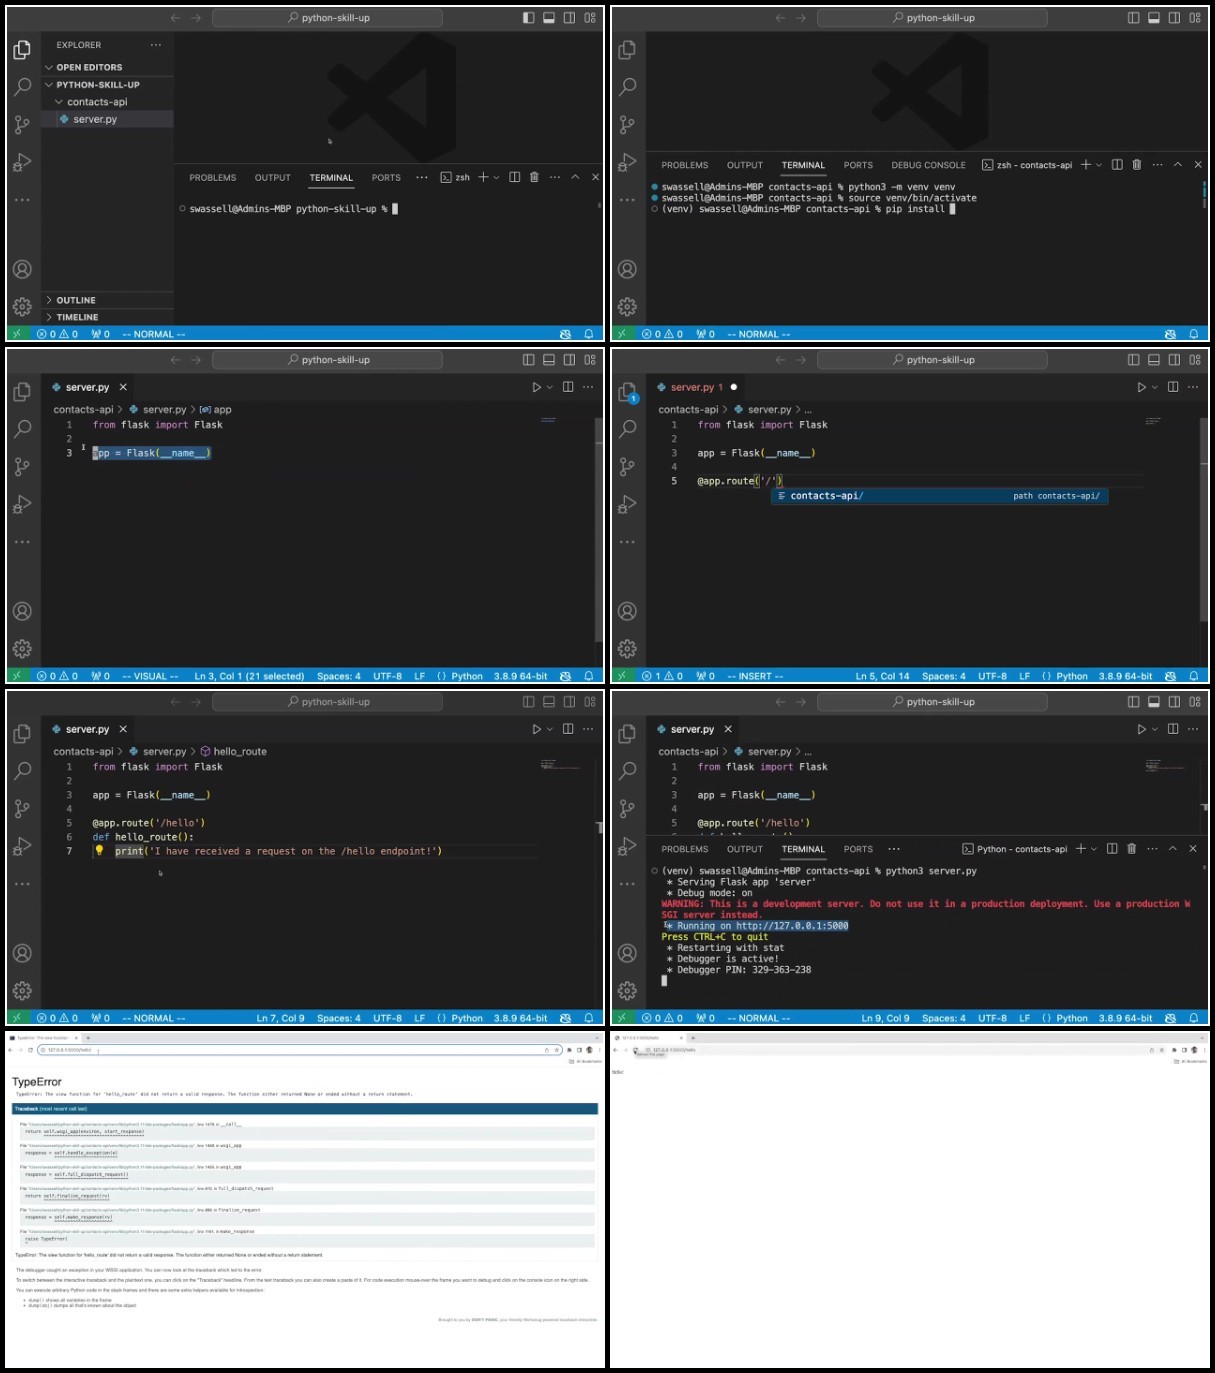Click python-skill-up search box in Explorer-sidebar window
Screen dimensions: 1215x1373
pos(328,18)
